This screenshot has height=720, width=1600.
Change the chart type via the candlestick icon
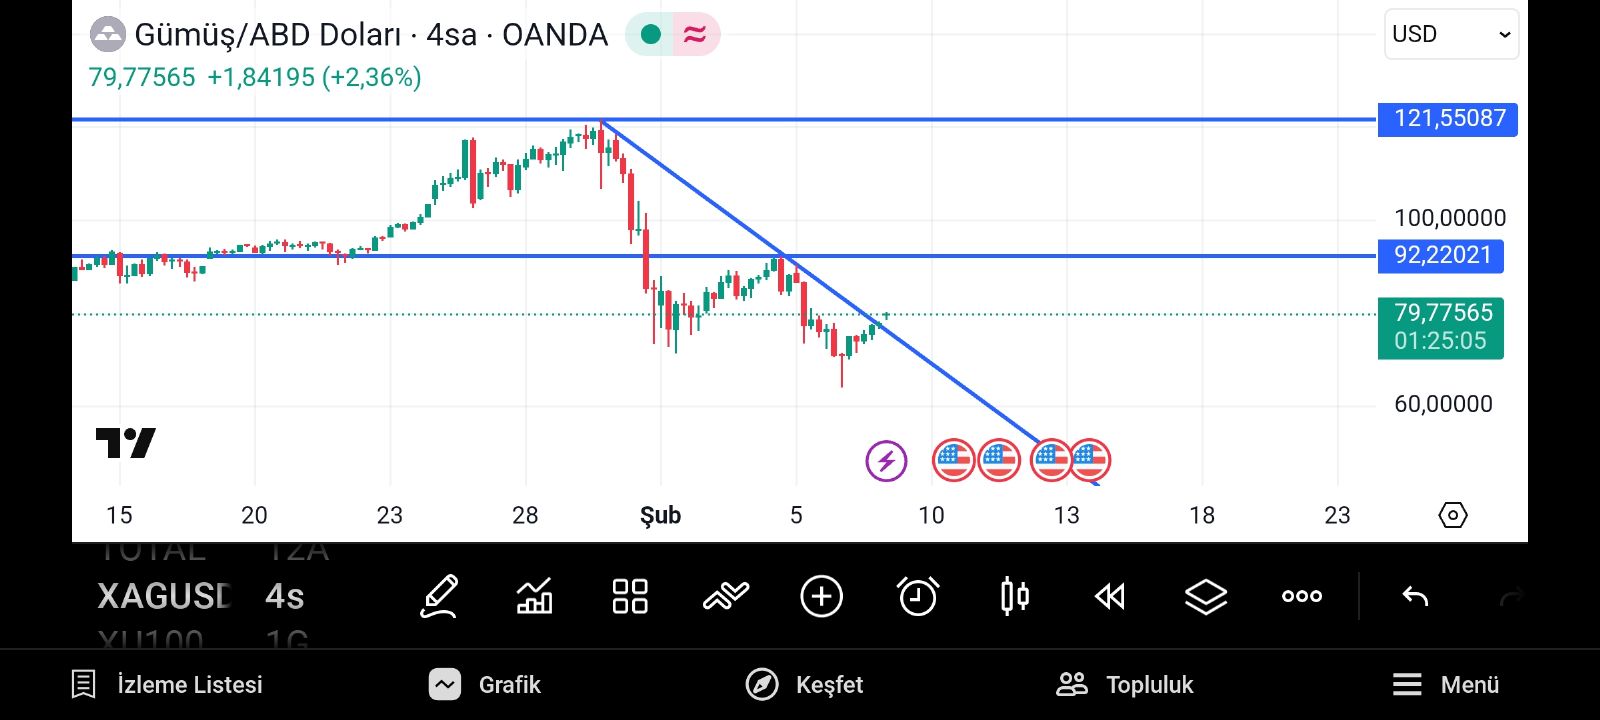tap(1014, 597)
